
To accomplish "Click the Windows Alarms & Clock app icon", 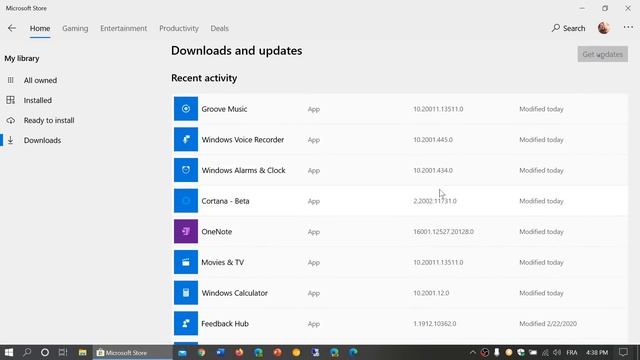I will pos(186,170).
